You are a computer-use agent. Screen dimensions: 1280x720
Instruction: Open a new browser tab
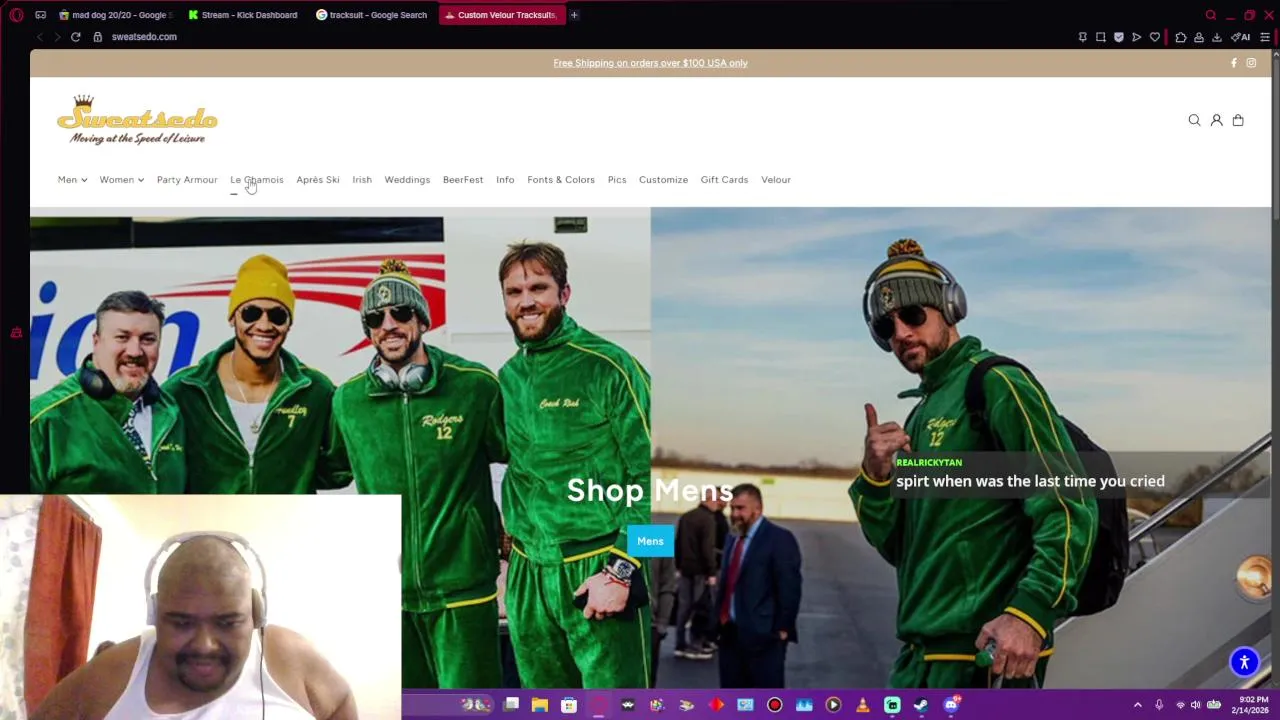[574, 15]
